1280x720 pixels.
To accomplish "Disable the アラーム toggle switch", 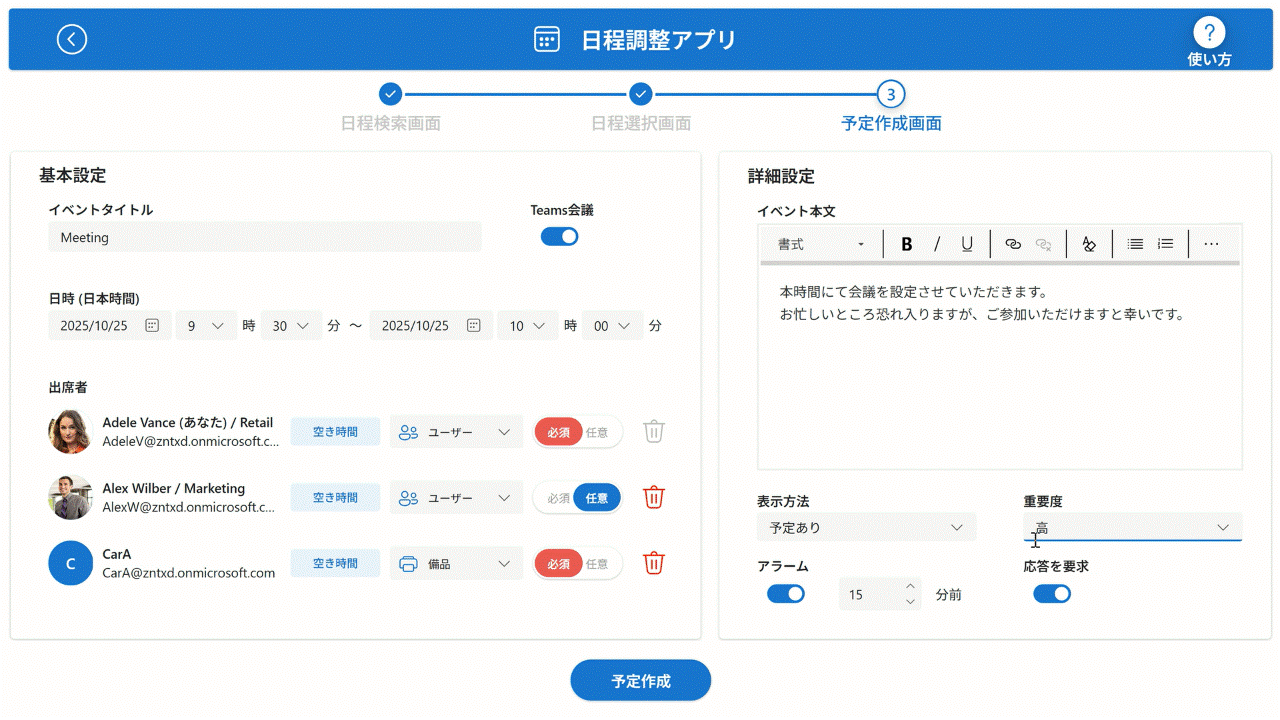I will coord(785,594).
